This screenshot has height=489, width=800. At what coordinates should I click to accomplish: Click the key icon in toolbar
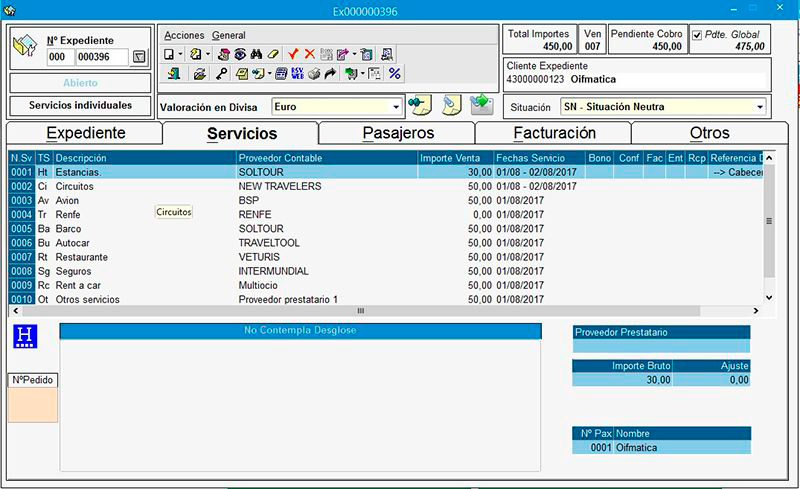pos(222,74)
